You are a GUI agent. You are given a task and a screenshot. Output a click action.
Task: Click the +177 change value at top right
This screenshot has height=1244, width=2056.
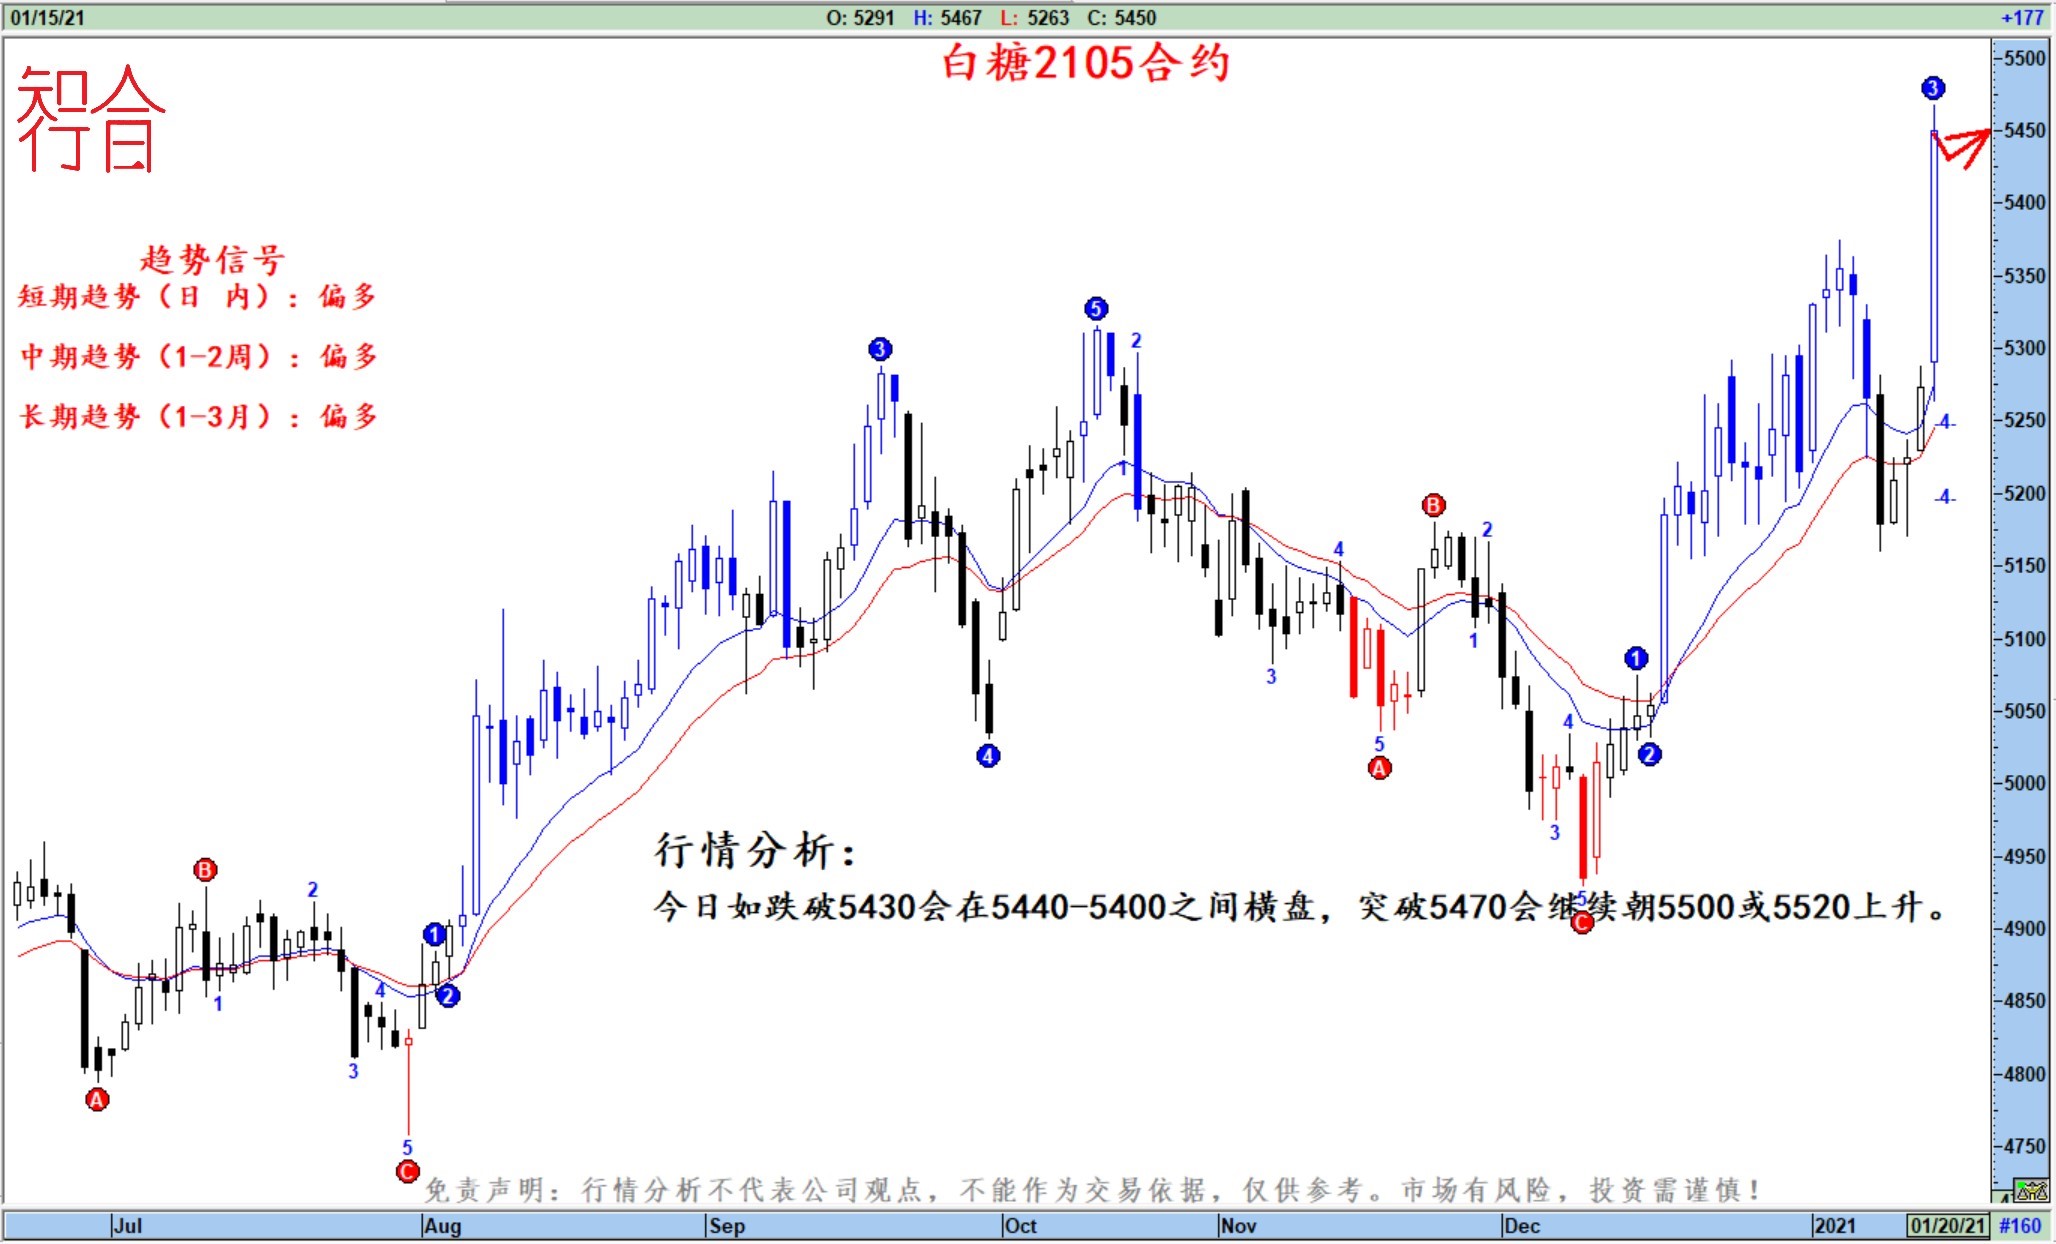2021,18
